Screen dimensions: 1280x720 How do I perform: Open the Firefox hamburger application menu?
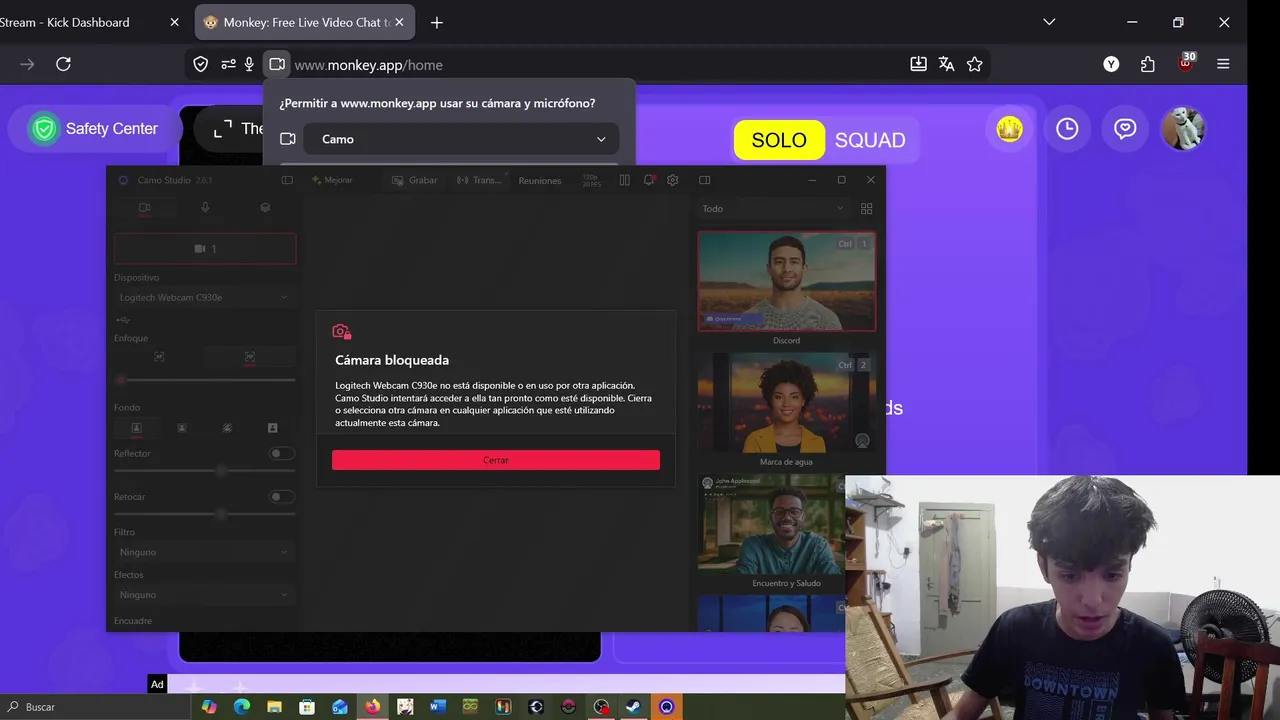click(x=1223, y=64)
